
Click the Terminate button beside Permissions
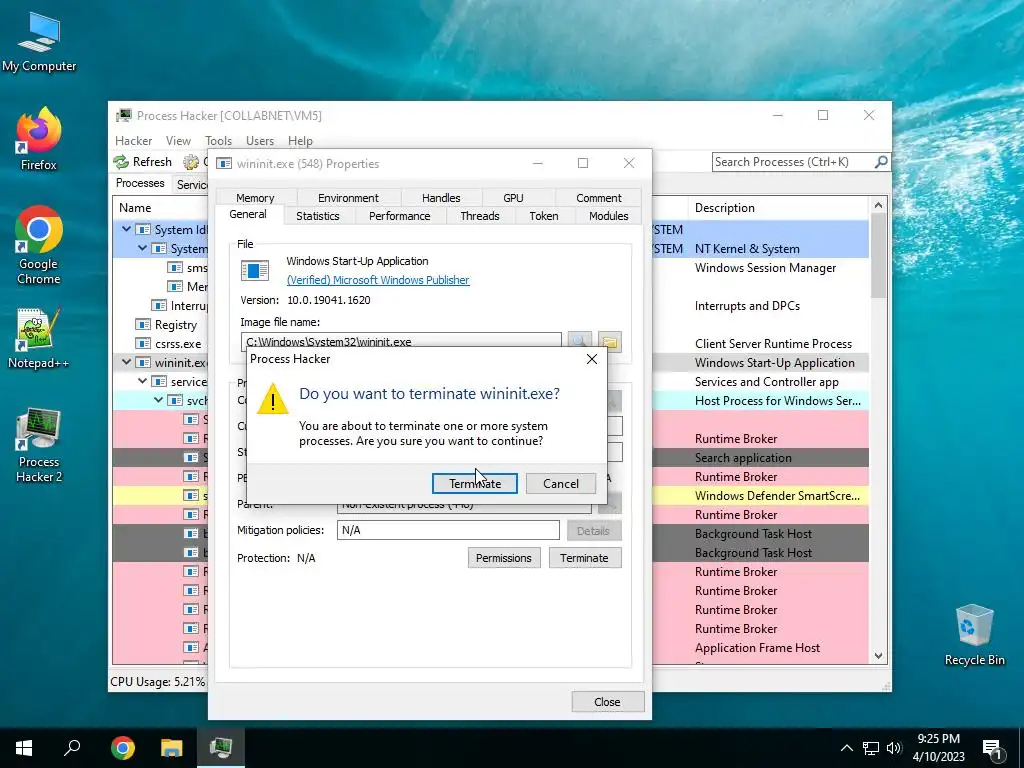coord(584,558)
